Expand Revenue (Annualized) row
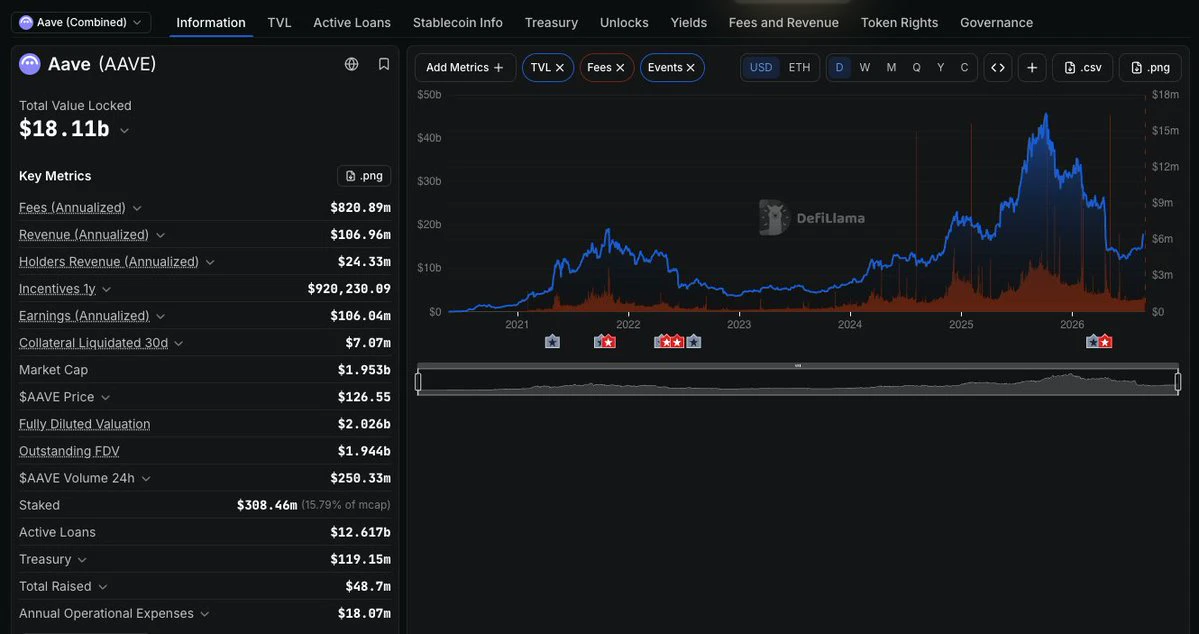The height and width of the screenshot is (634, 1199). (160, 235)
